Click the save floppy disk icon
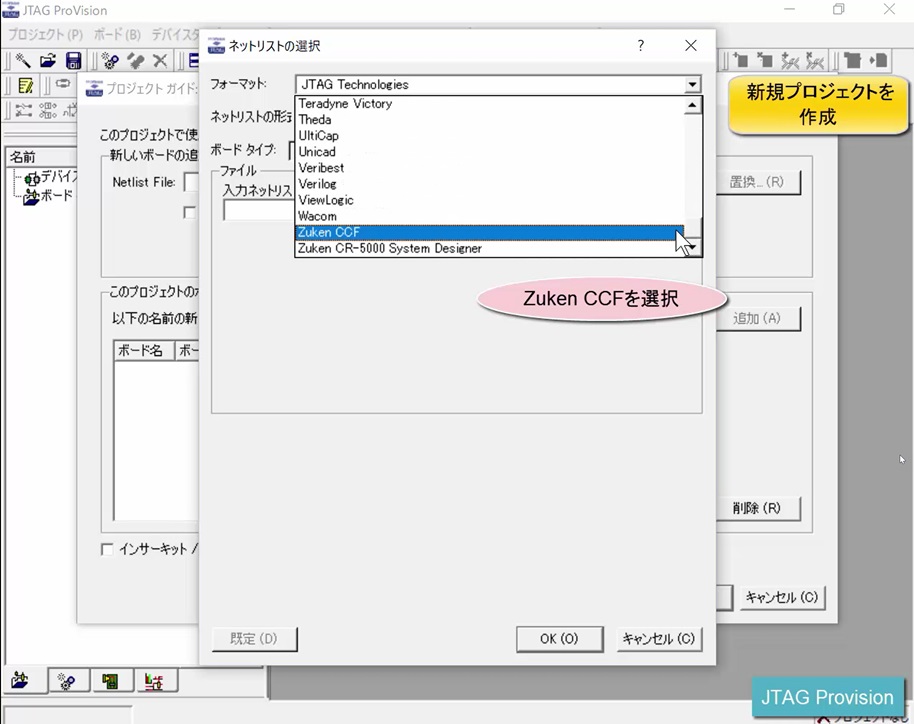Image resolution: width=914 pixels, height=724 pixels. pos(73,60)
